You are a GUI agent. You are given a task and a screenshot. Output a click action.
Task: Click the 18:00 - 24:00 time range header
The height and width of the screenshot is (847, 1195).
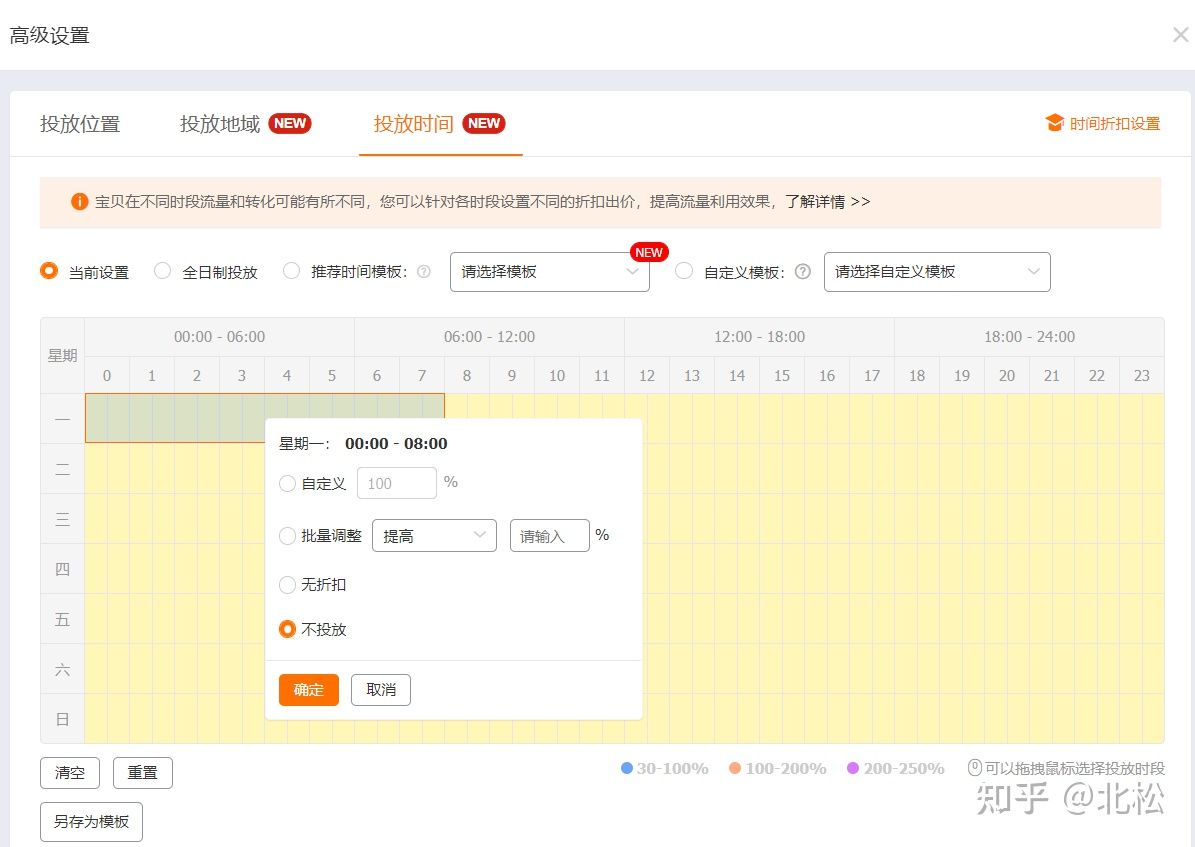click(x=1030, y=337)
